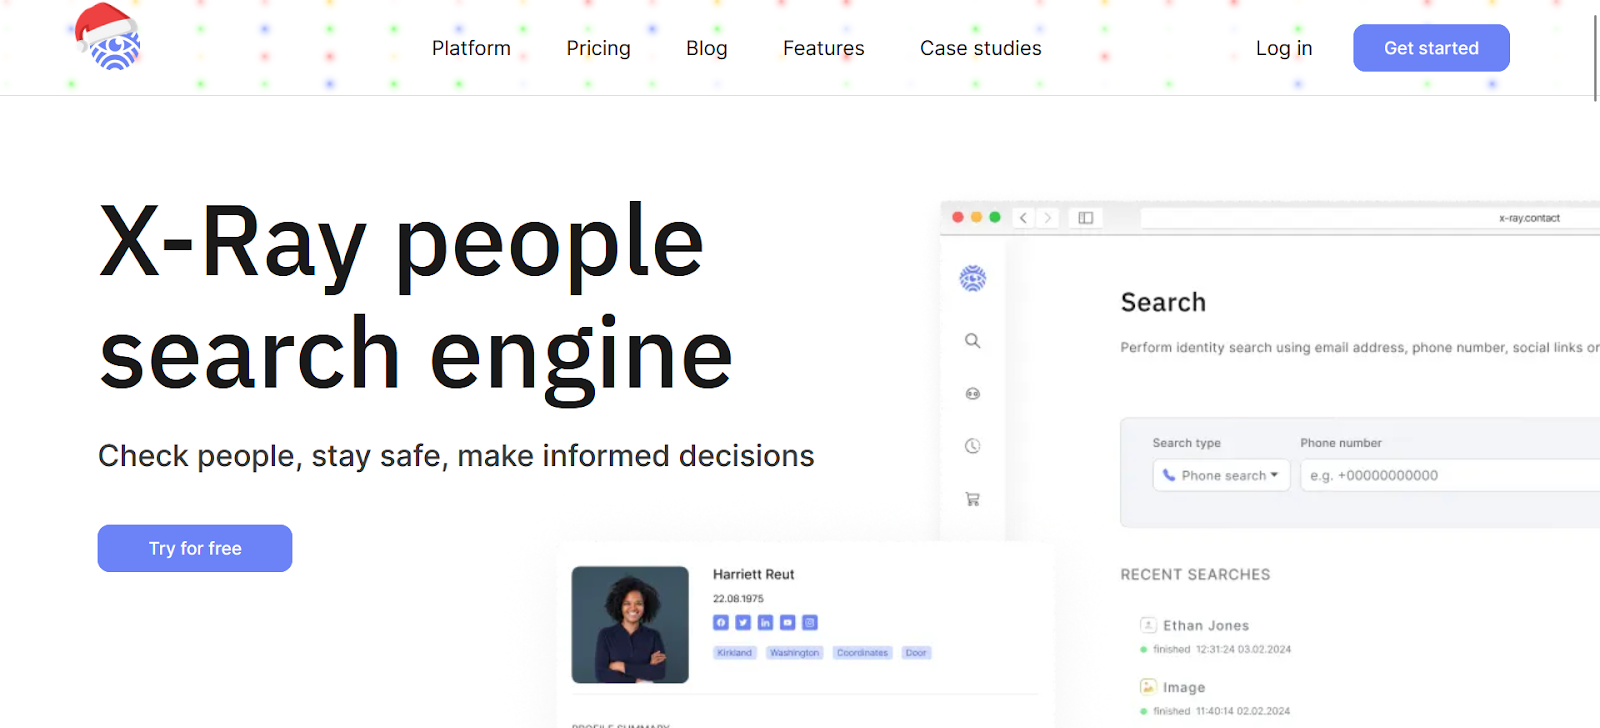Image resolution: width=1600 pixels, height=728 pixels.
Task: Click the magnifier search icon in sidebar
Action: pos(972,341)
